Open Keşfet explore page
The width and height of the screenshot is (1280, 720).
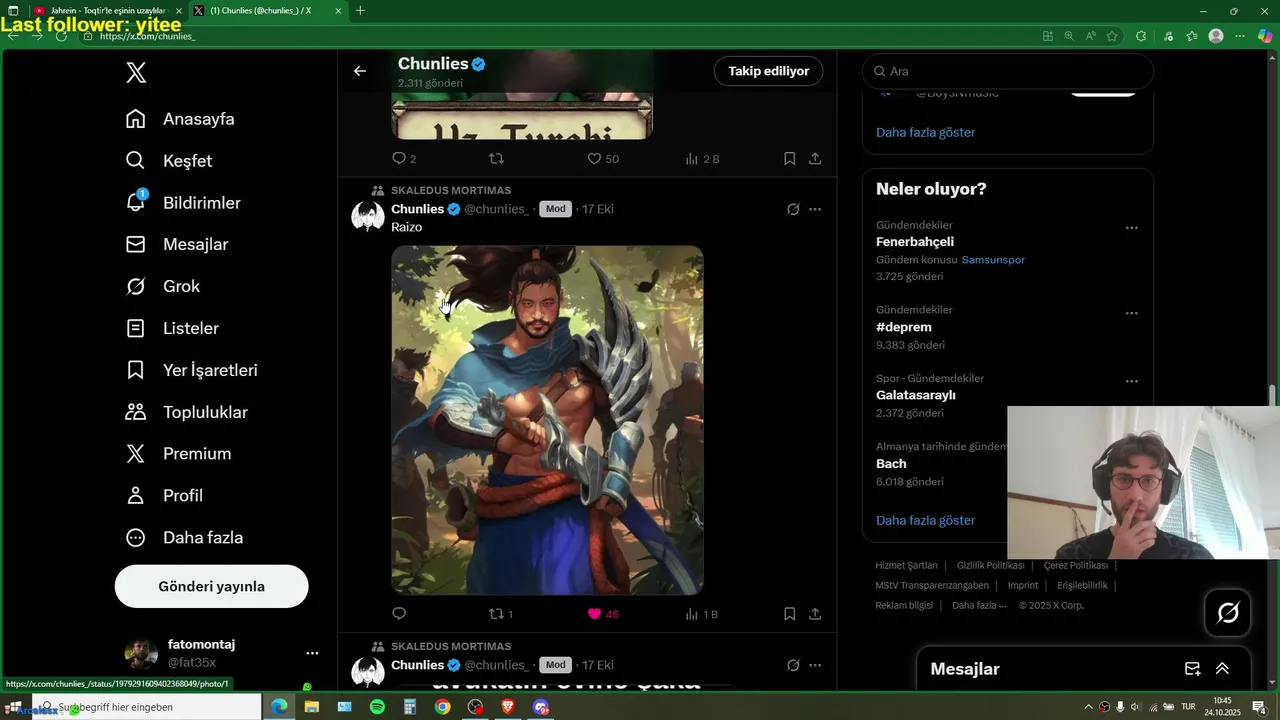click(168, 161)
